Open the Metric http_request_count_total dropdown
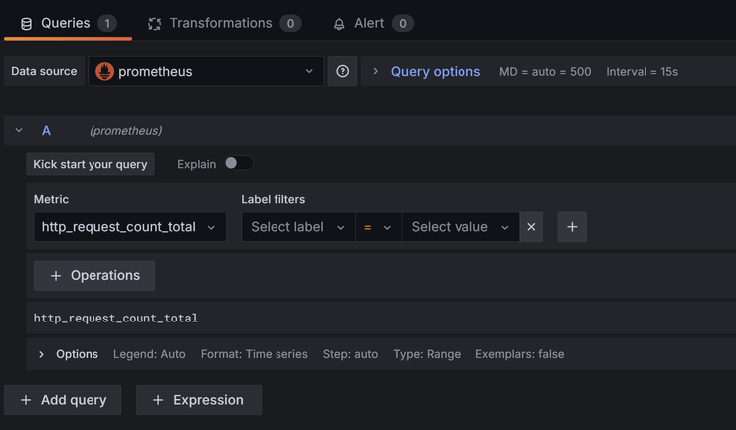The width and height of the screenshot is (736, 430). 129,227
